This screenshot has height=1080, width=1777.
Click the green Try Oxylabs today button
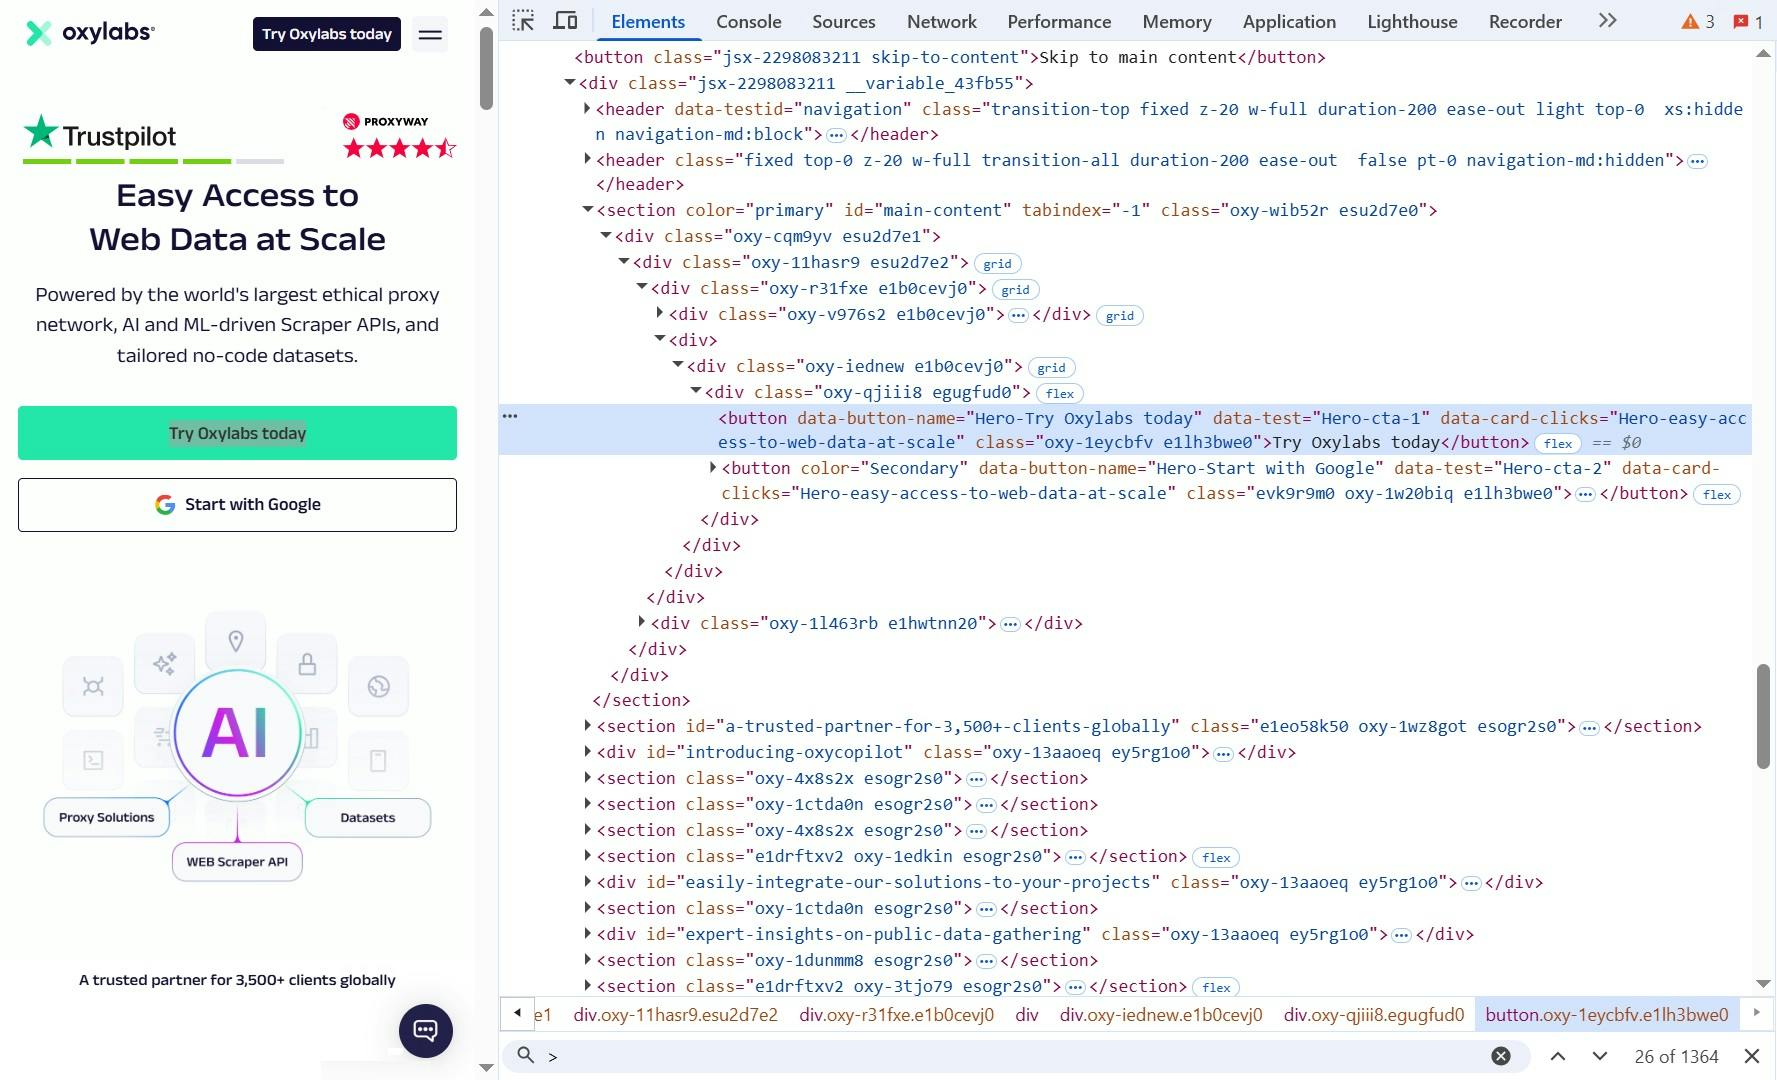[x=237, y=433]
